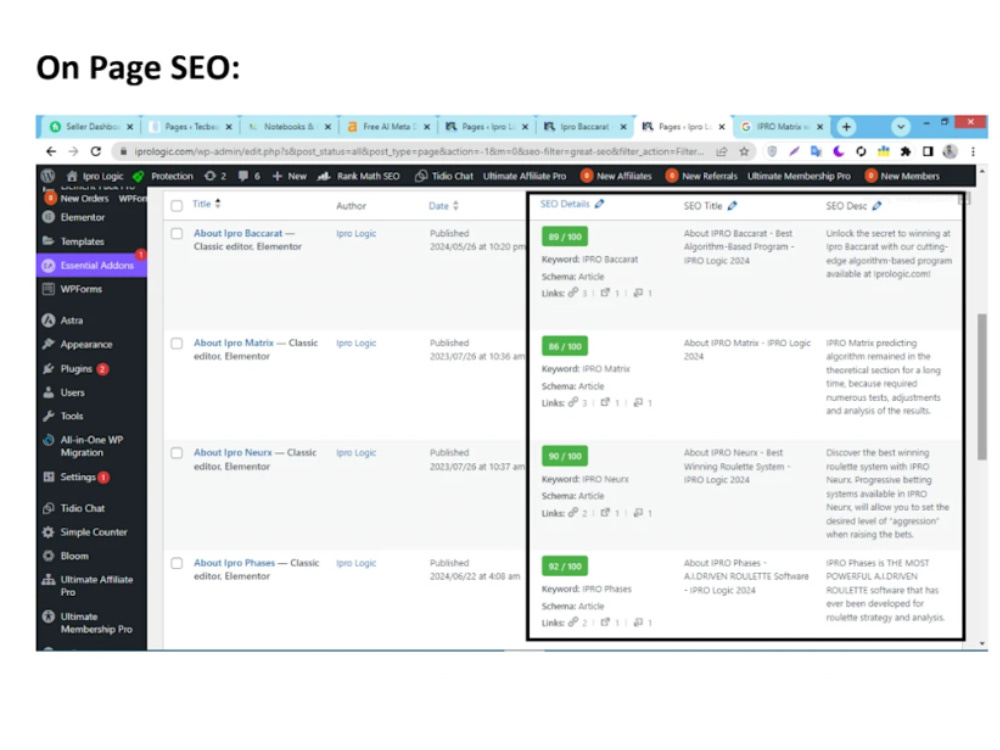Screen dimensions: 1000x750
Task: Open Ultimate Membership Pro in sidebar
Action: point(96,622)
